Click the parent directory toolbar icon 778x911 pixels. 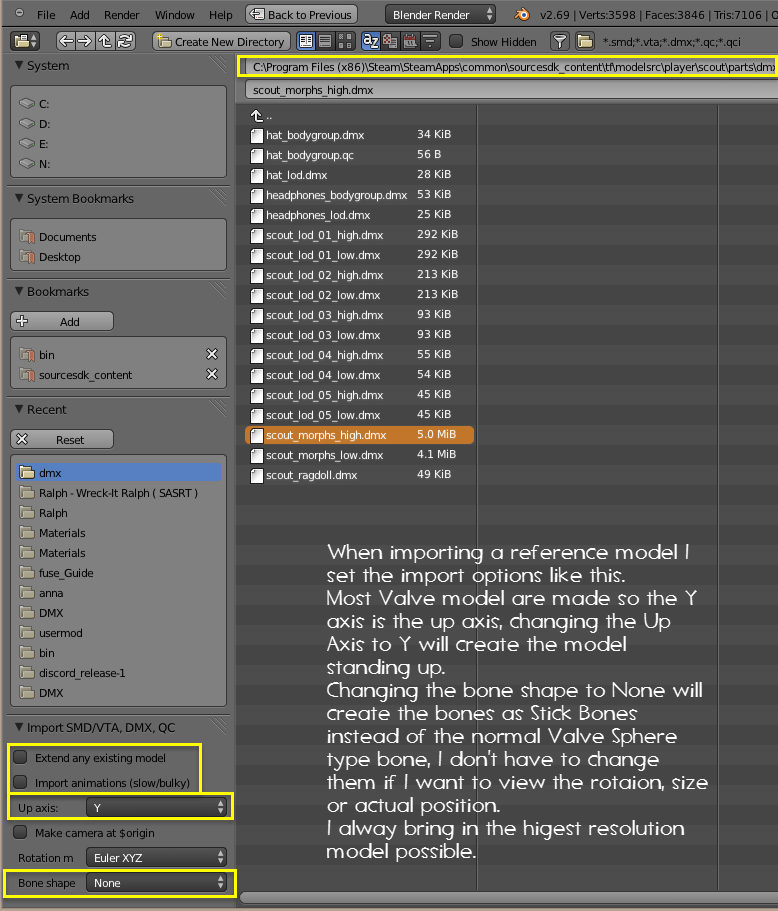[x=105, y=41]
